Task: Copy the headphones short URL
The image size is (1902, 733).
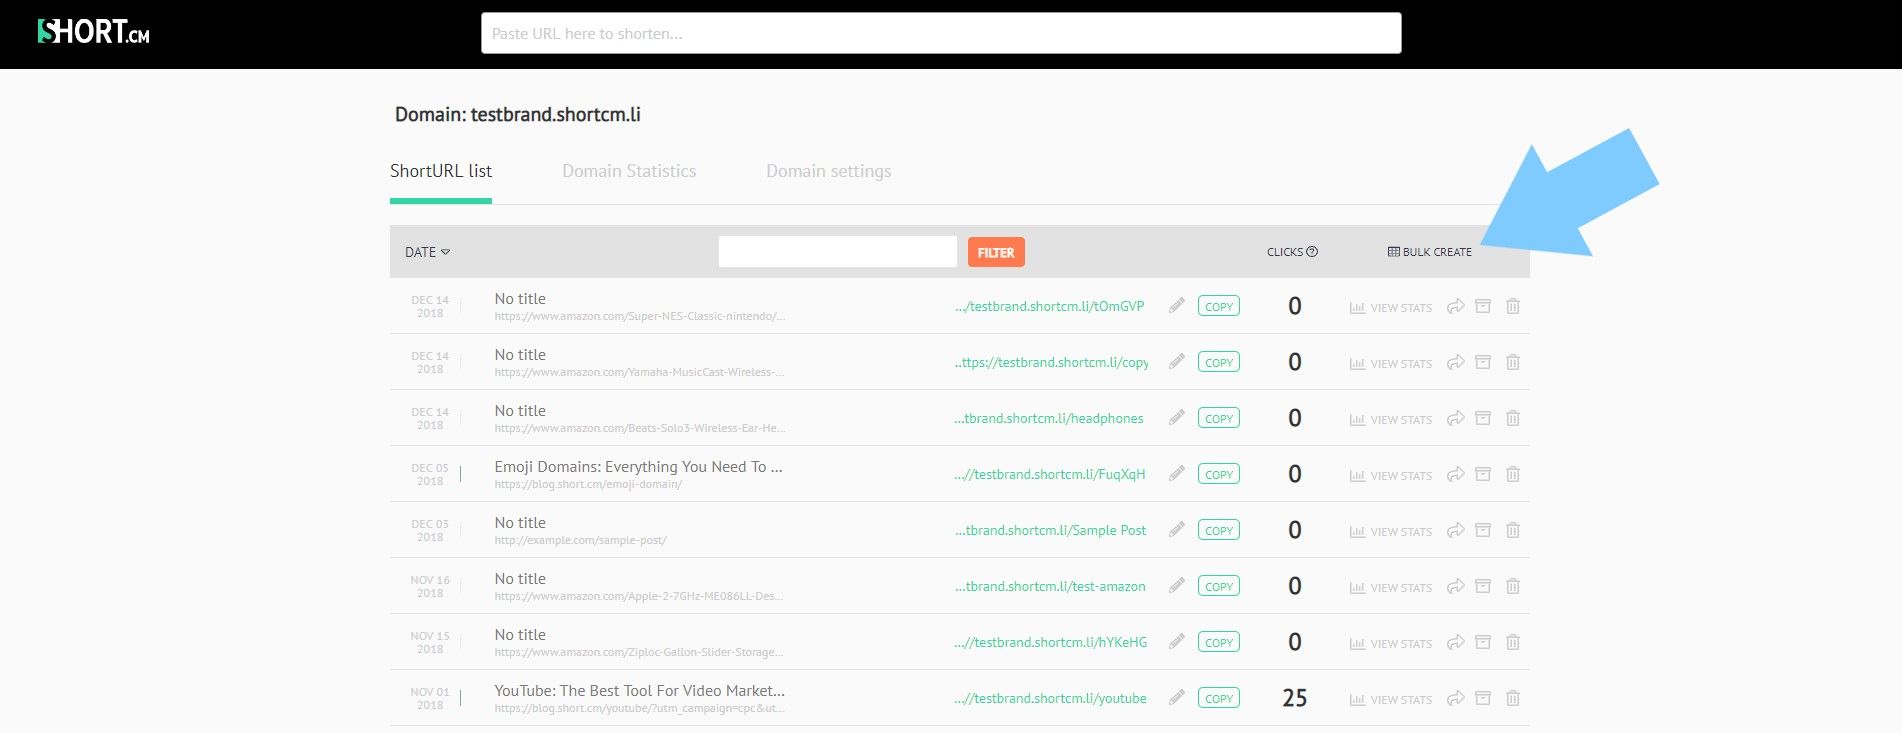Action: (1218, 418)
